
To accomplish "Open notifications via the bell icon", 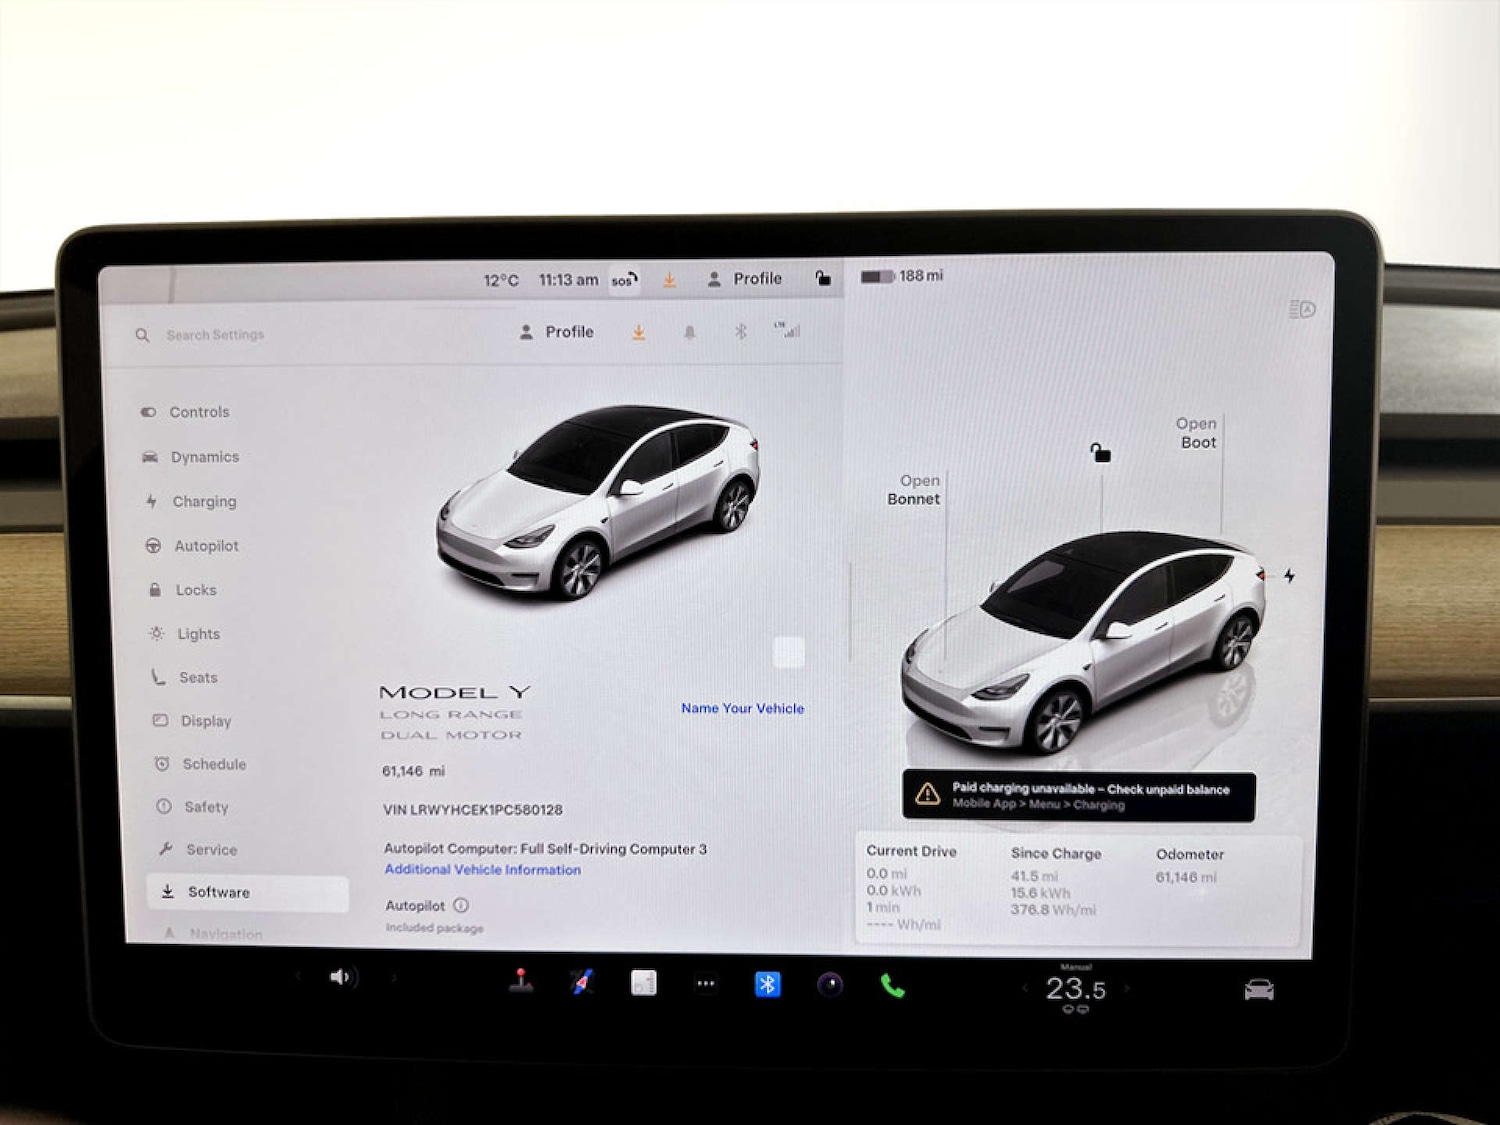I will click(x=690, y=331).
